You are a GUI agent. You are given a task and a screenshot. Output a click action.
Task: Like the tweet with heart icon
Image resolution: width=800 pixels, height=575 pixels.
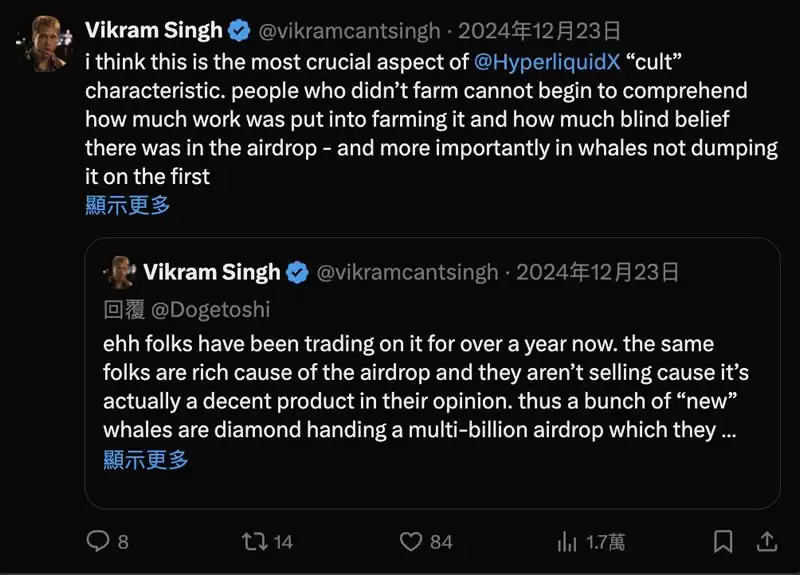411,541
